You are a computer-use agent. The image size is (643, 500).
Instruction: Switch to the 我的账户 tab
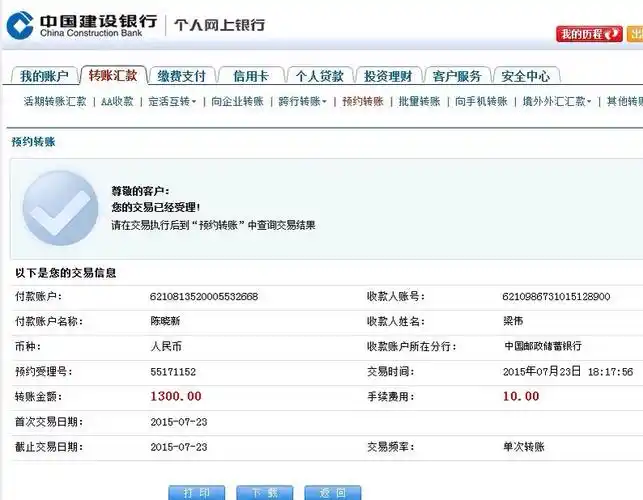pyautogui.click(x=44, y=76)
